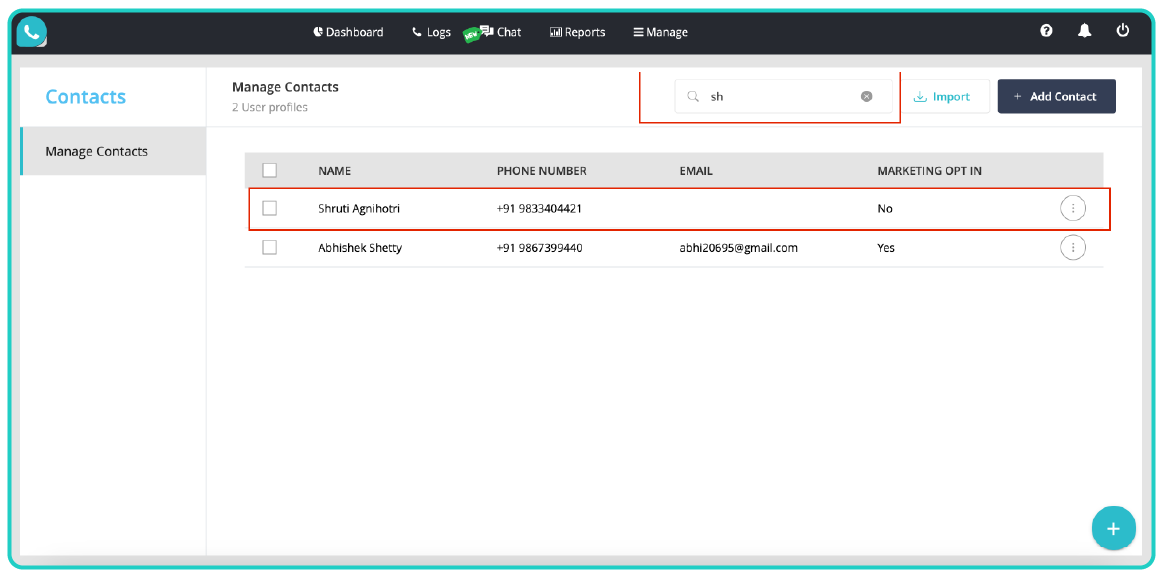The height and width of the screenshot is (583, 1163).
Task: Click the Add Contact button
Action: pyautogui.click(x=1056, y=96)
